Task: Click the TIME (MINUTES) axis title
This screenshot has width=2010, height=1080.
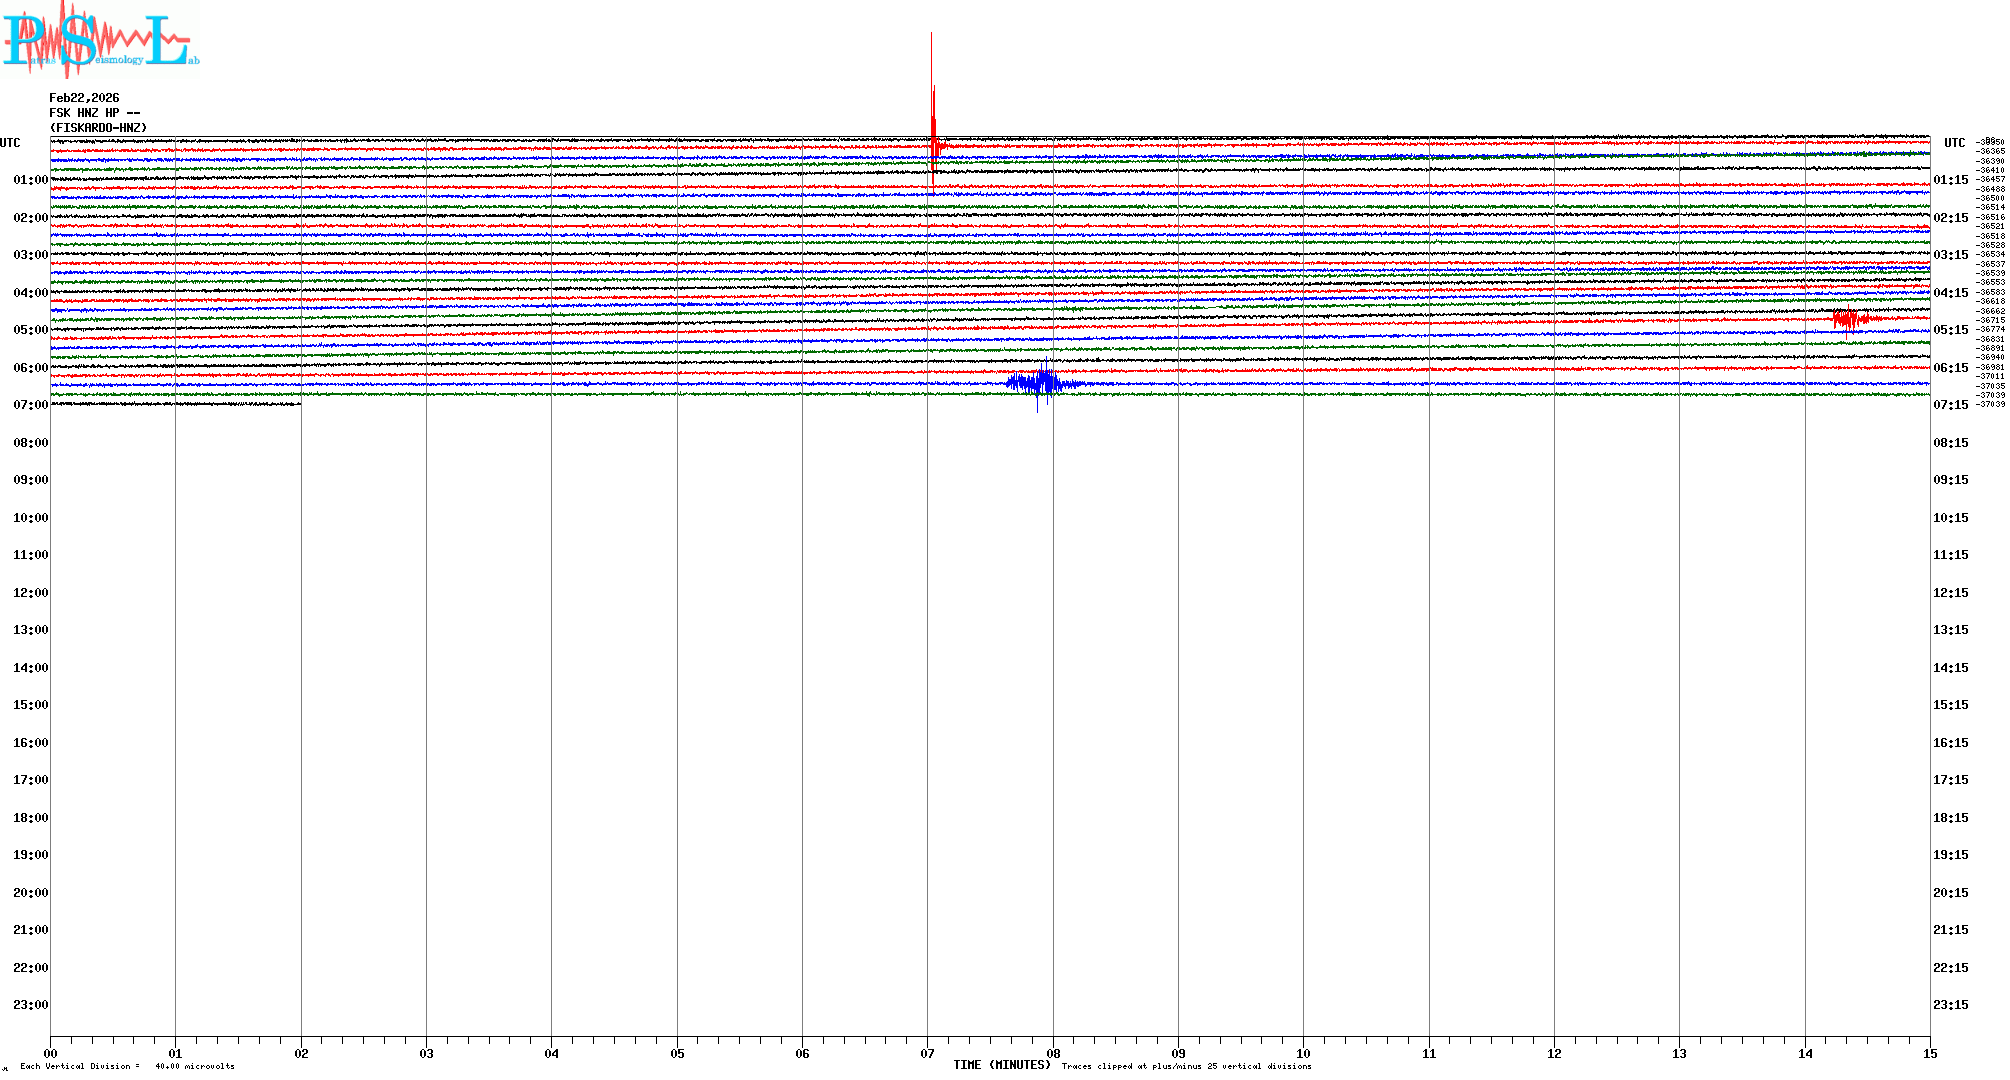Action: 1001,1065
